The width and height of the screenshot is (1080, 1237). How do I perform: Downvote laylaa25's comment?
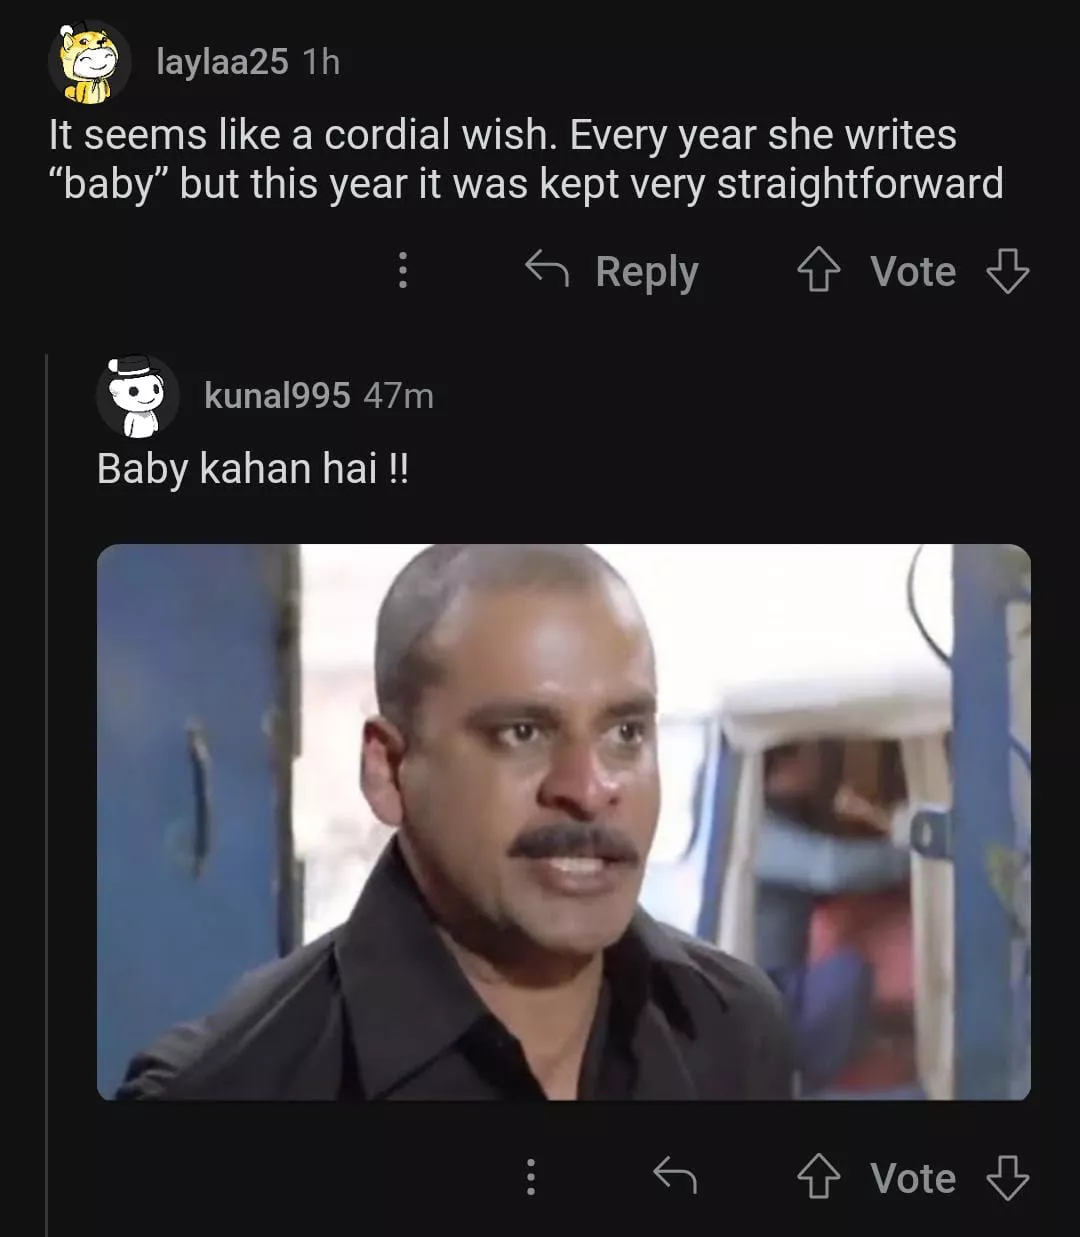(x=1007, y=271)
